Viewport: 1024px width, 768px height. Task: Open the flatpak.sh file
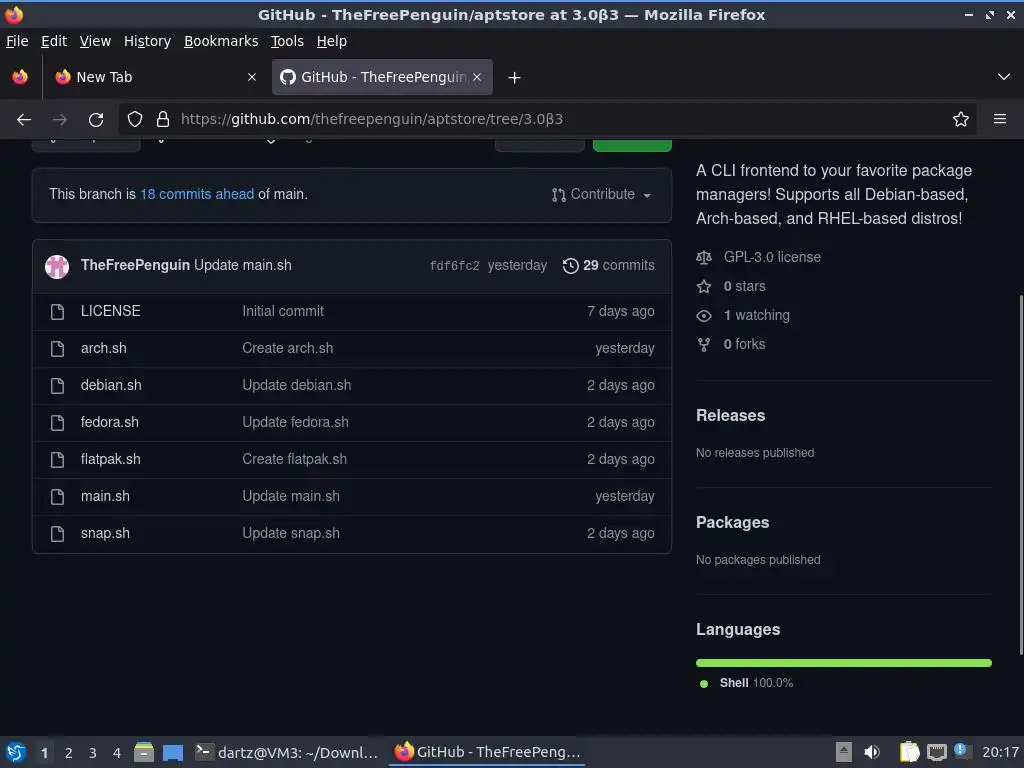tap(110, 459)
